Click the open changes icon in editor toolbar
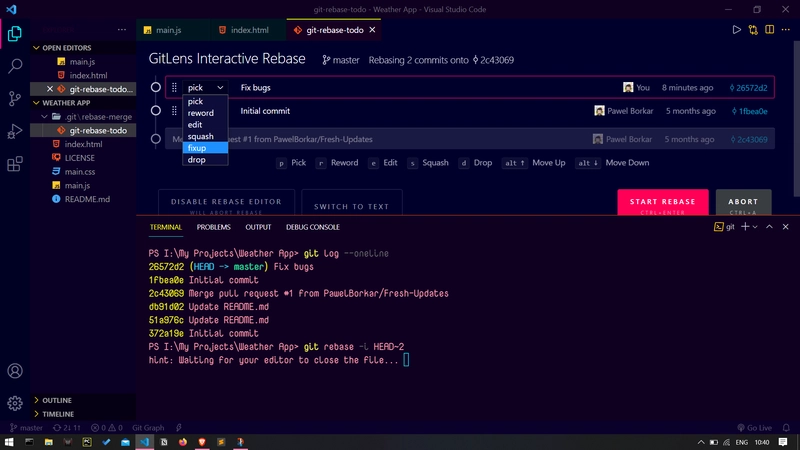This screenshot has width=800, height=450. click(753, 30)
